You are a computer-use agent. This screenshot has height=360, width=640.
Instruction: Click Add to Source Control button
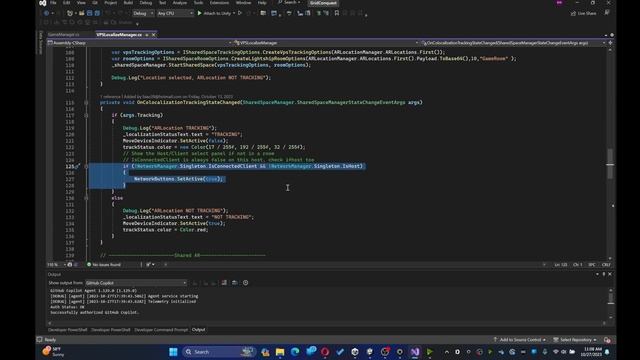click(x=520, y=340)
